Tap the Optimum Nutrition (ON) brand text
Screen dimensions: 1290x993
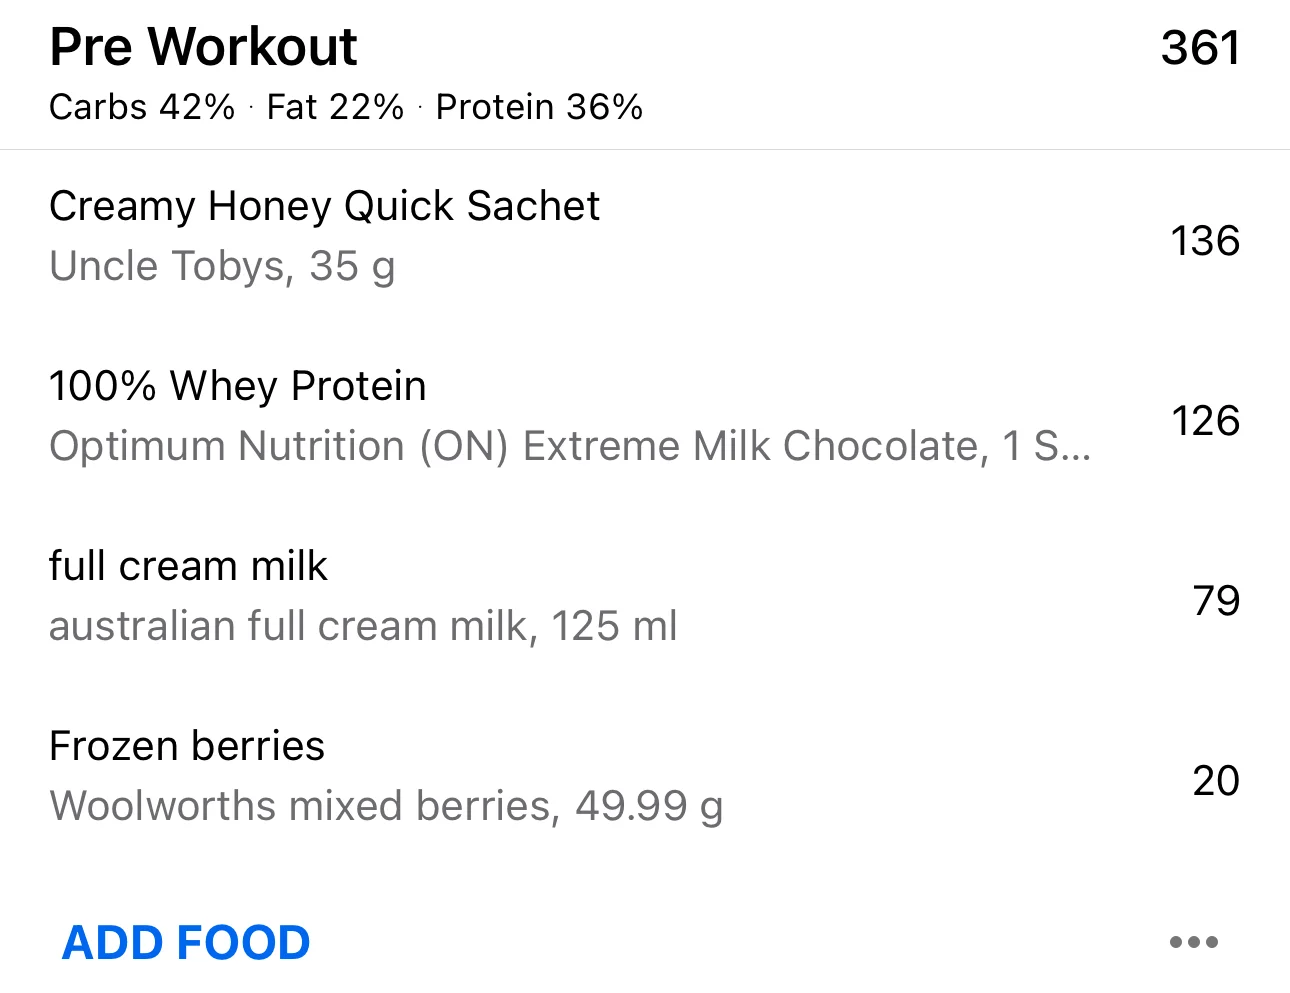tap(280, 446)
